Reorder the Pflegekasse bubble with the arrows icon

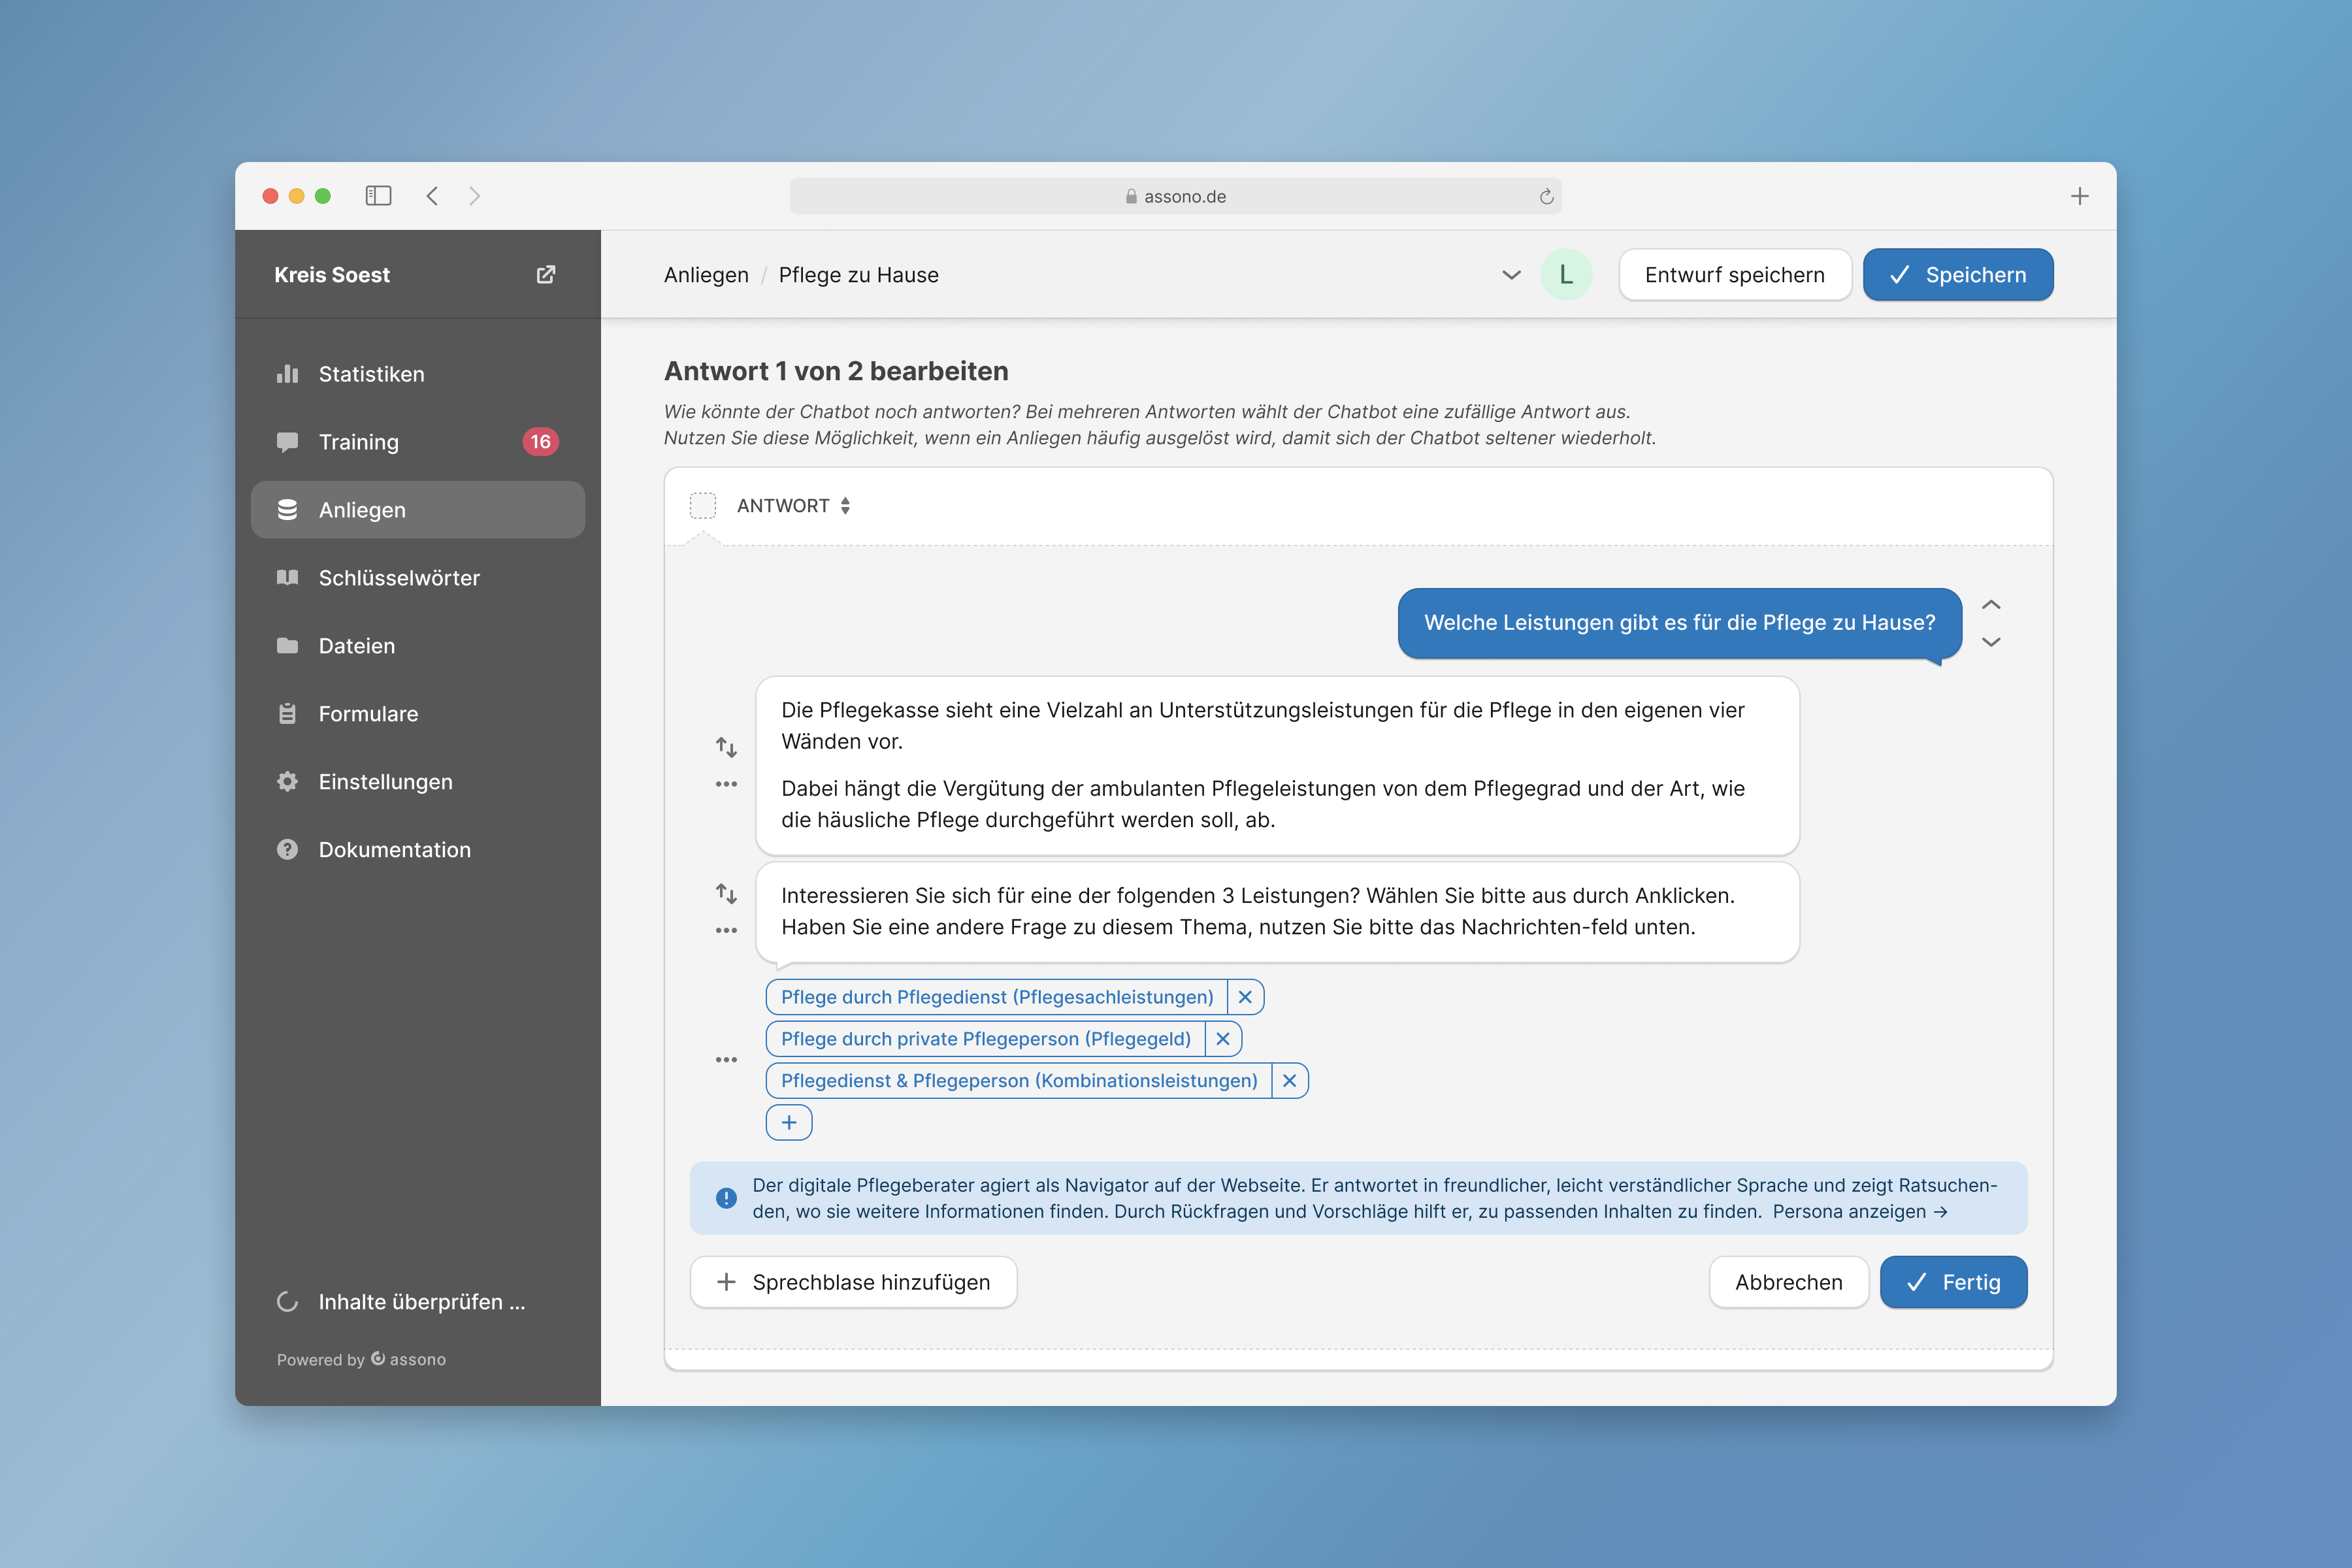tap(726, 747)
